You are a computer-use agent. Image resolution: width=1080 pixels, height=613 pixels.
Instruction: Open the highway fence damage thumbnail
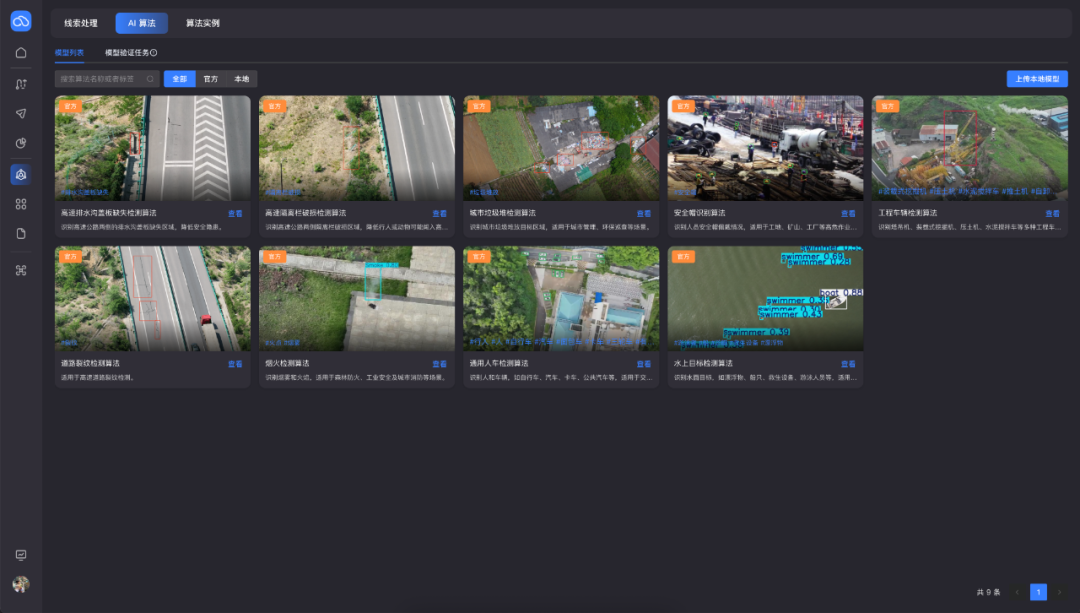point(357,148)
